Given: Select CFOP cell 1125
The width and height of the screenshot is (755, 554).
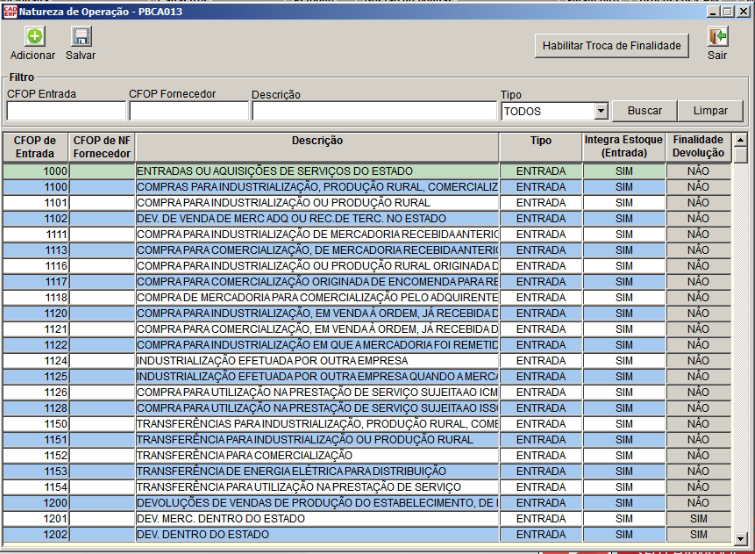Looking at the screenshot, I should (x=36, y=376).
